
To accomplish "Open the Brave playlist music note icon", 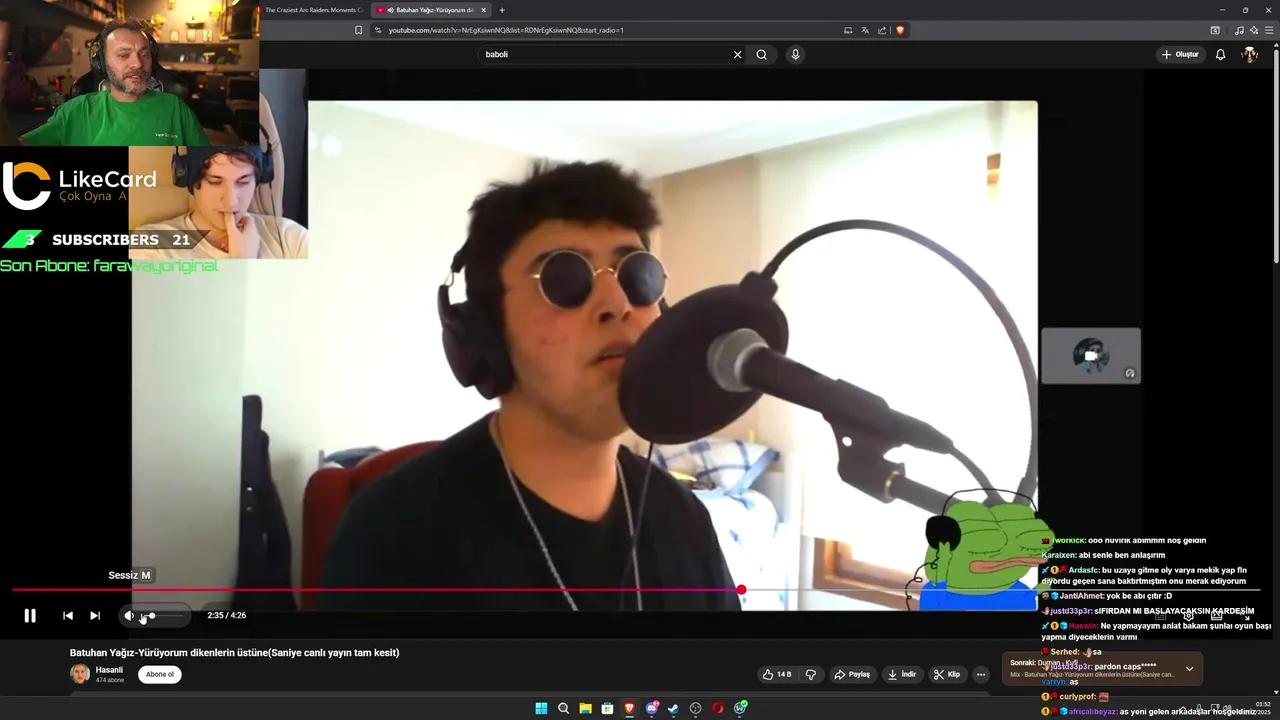I will pos(1239,30).
